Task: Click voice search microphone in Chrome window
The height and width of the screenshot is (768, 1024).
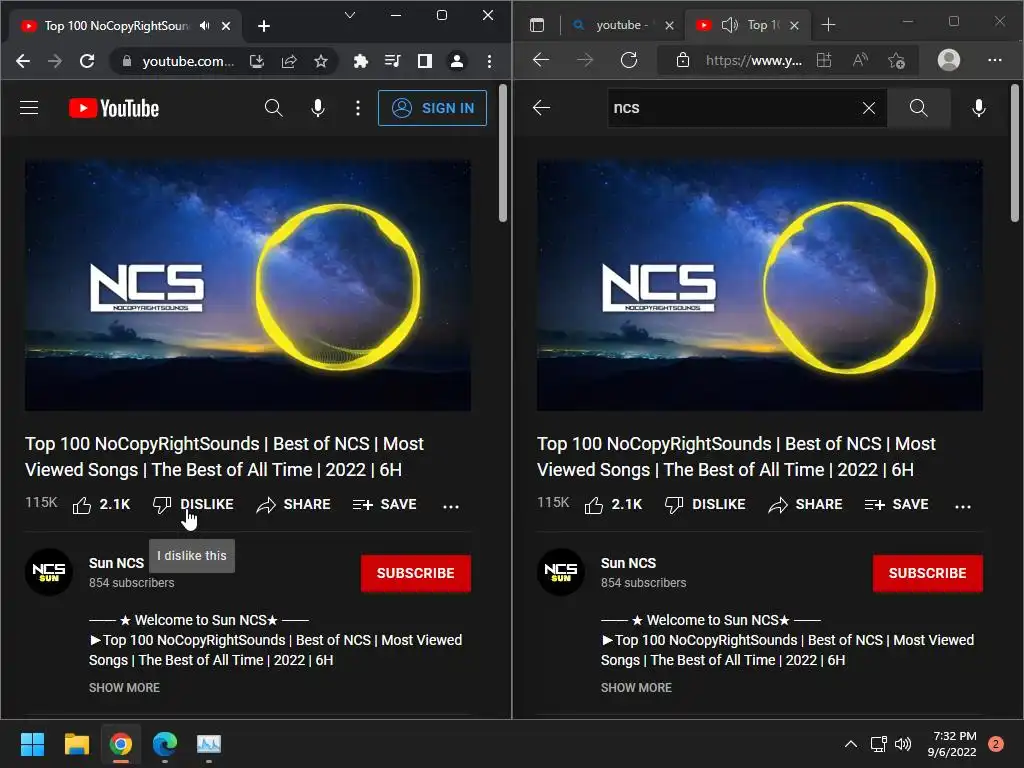Action: [x=318, y=108]
